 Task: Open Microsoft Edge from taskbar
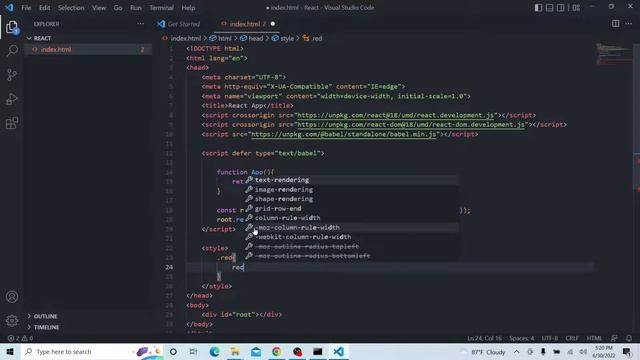214,351
